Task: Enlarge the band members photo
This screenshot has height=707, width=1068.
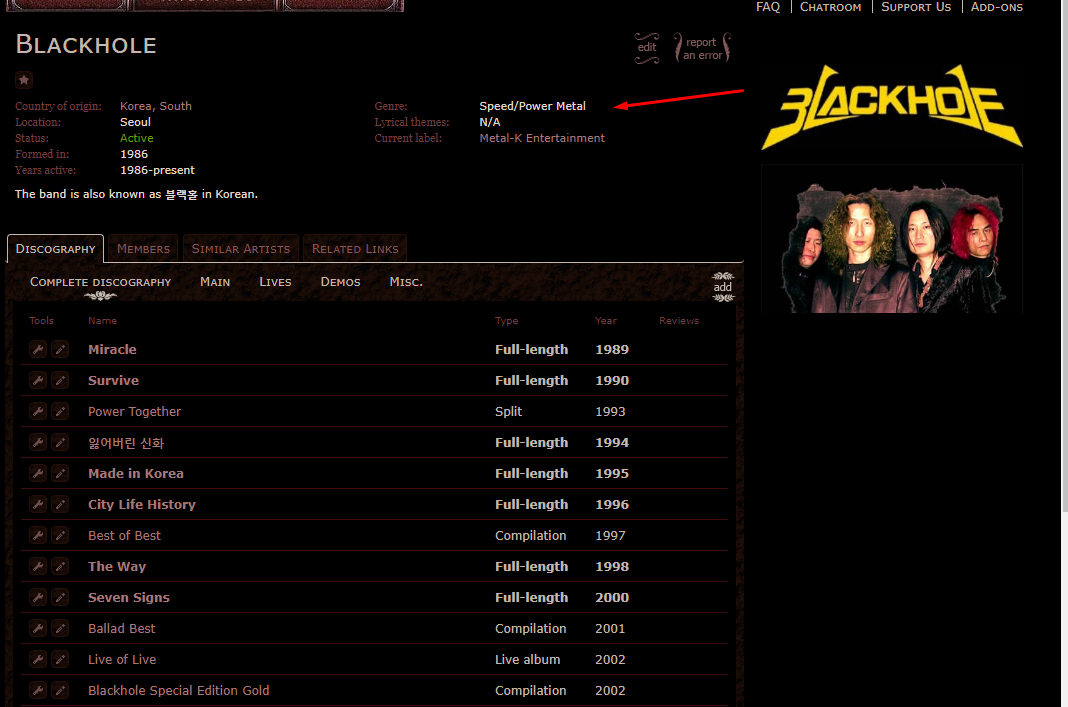Action: (892, 239)
